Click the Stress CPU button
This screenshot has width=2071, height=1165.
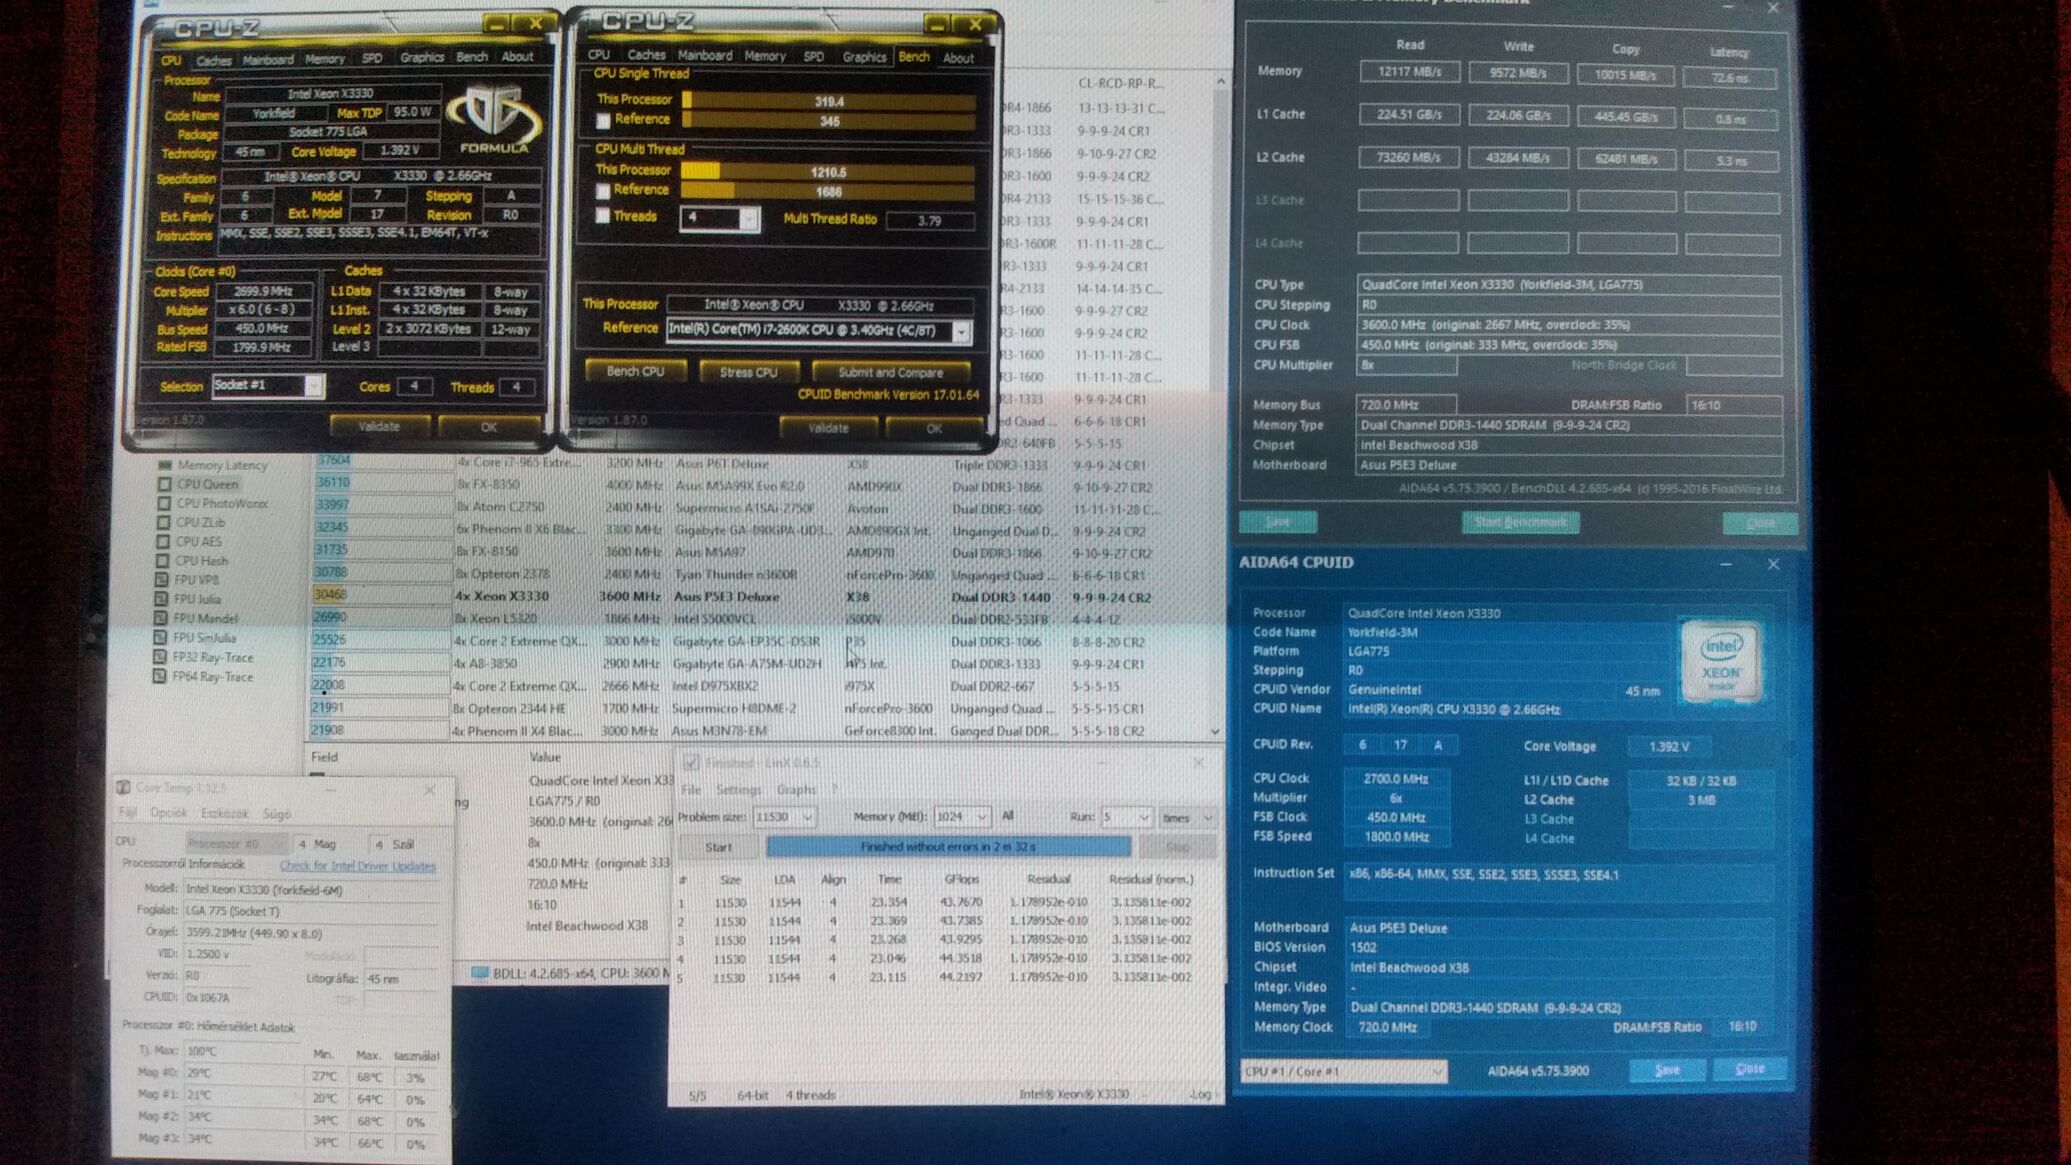(748, 372)
